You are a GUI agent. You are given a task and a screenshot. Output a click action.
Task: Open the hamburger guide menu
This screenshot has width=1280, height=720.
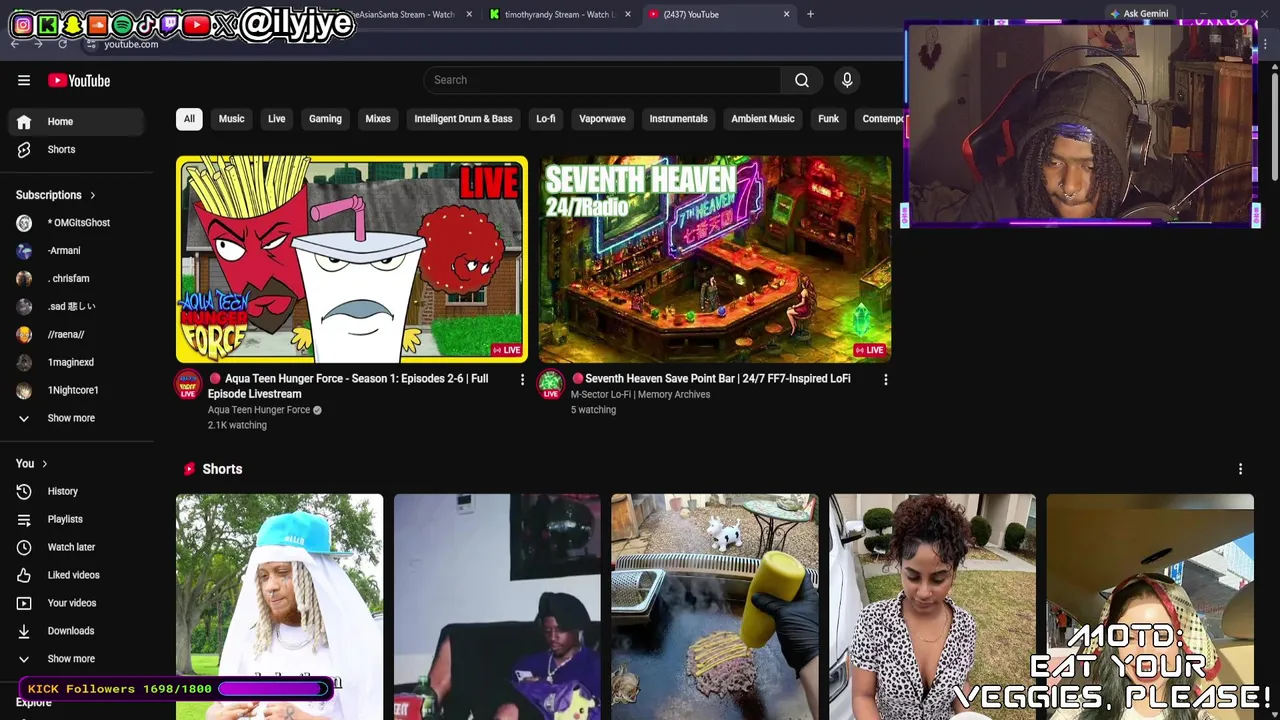click(24, 80)
